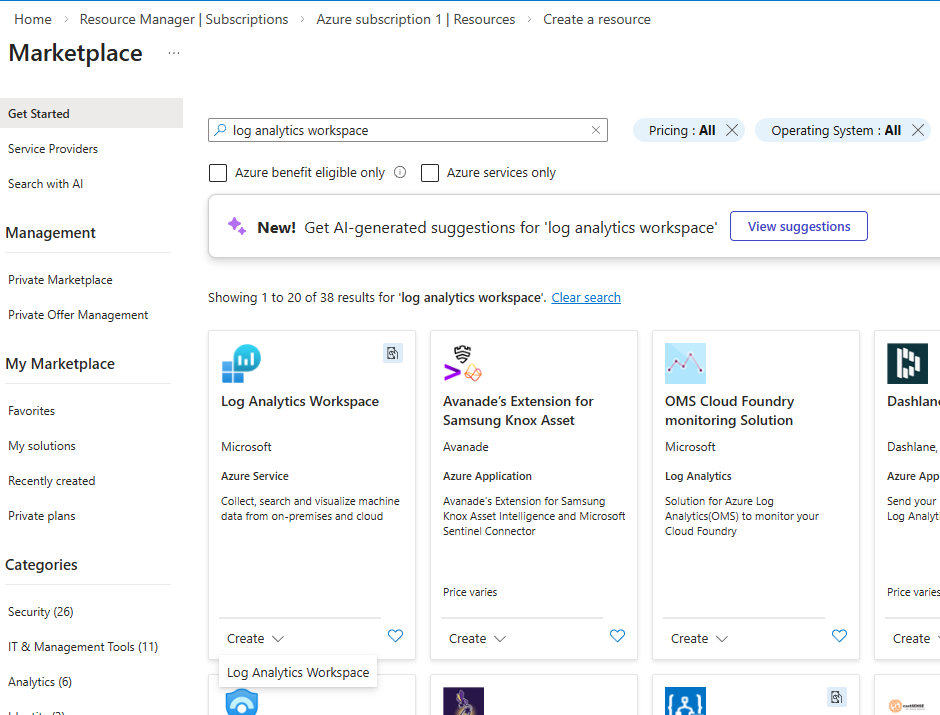Enable the Azure benefit eligible only checkbox
This screenshot has height=715, width=940.
click(218, 172)
